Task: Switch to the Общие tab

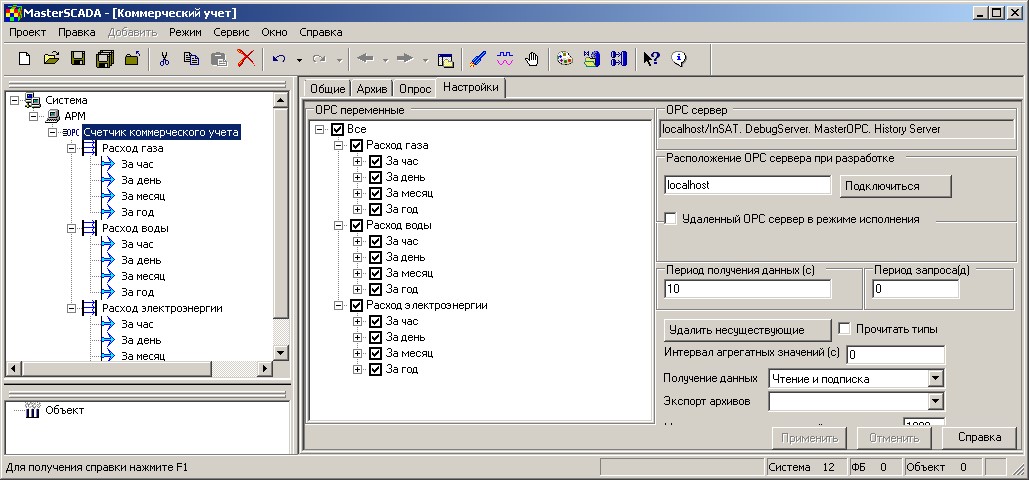Action: click(x=327, y=89)
